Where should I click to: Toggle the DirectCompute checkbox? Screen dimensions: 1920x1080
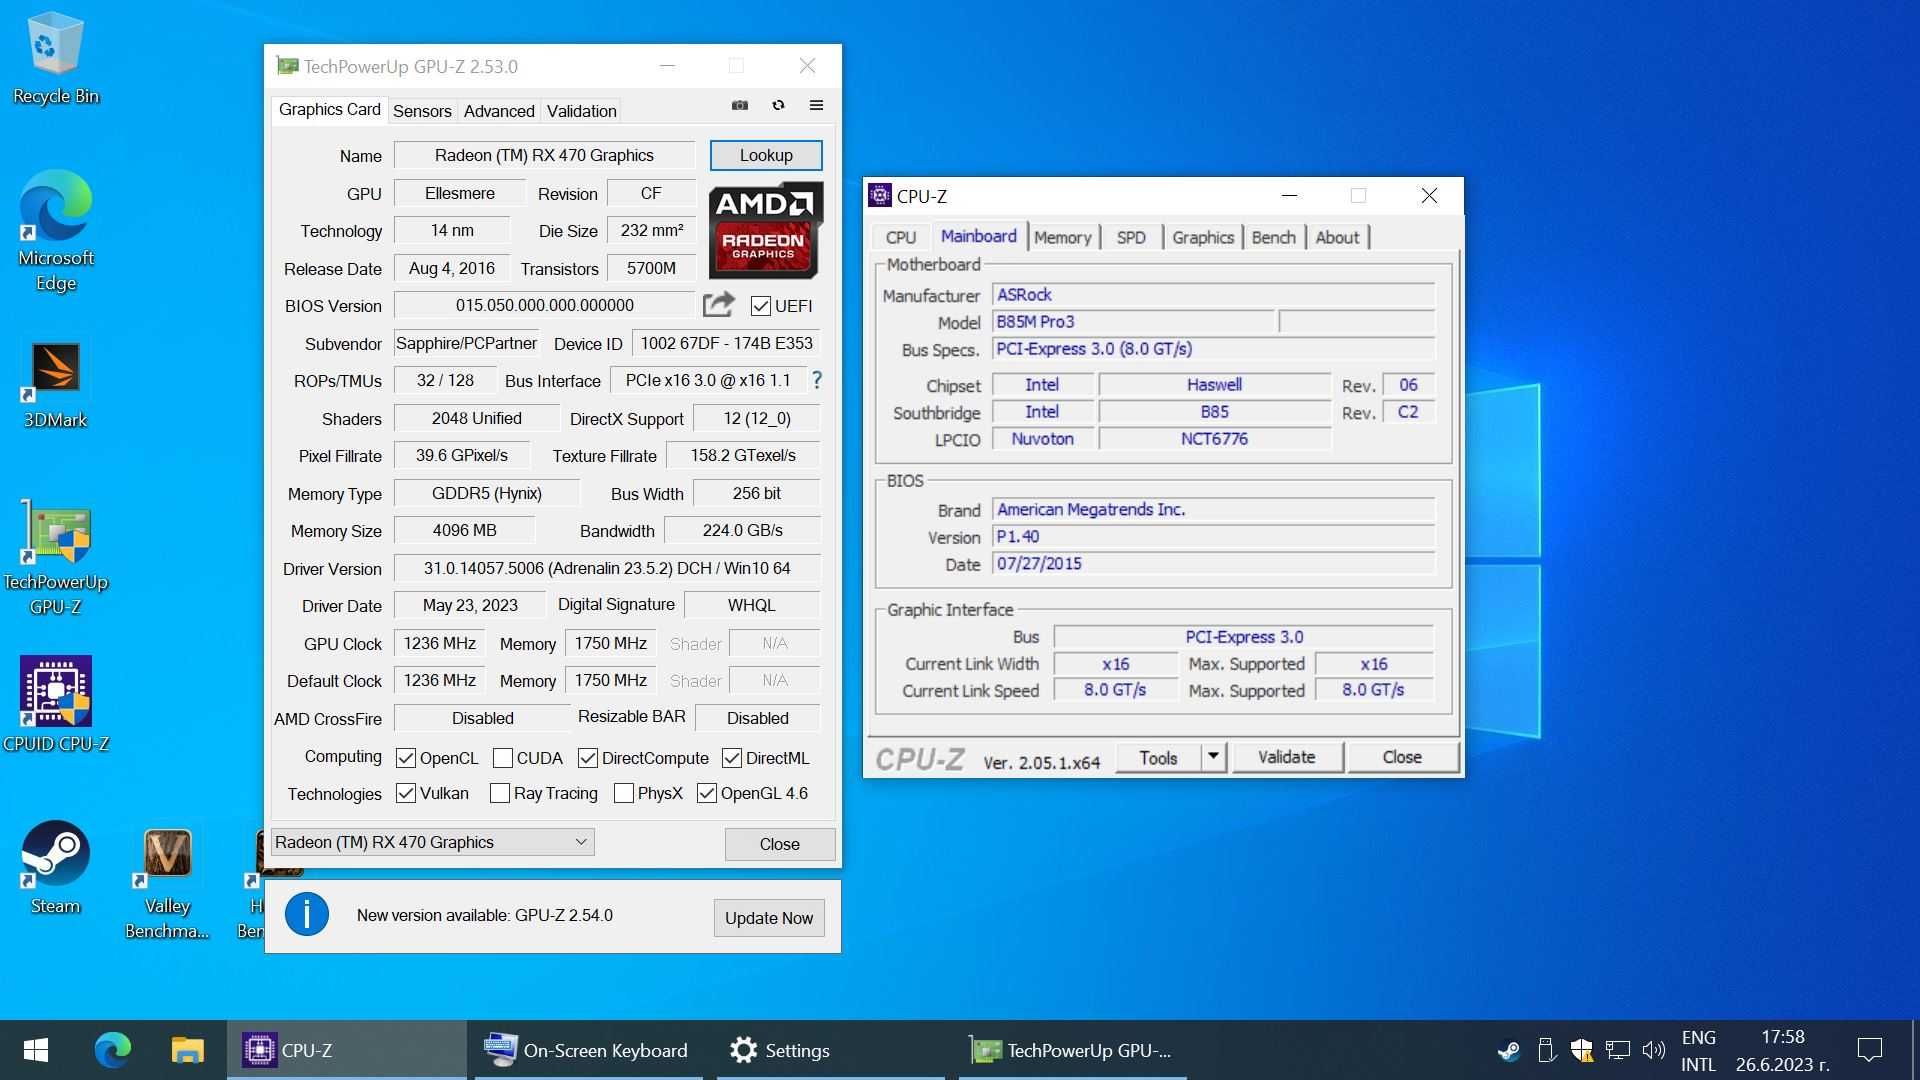point(588,758)
